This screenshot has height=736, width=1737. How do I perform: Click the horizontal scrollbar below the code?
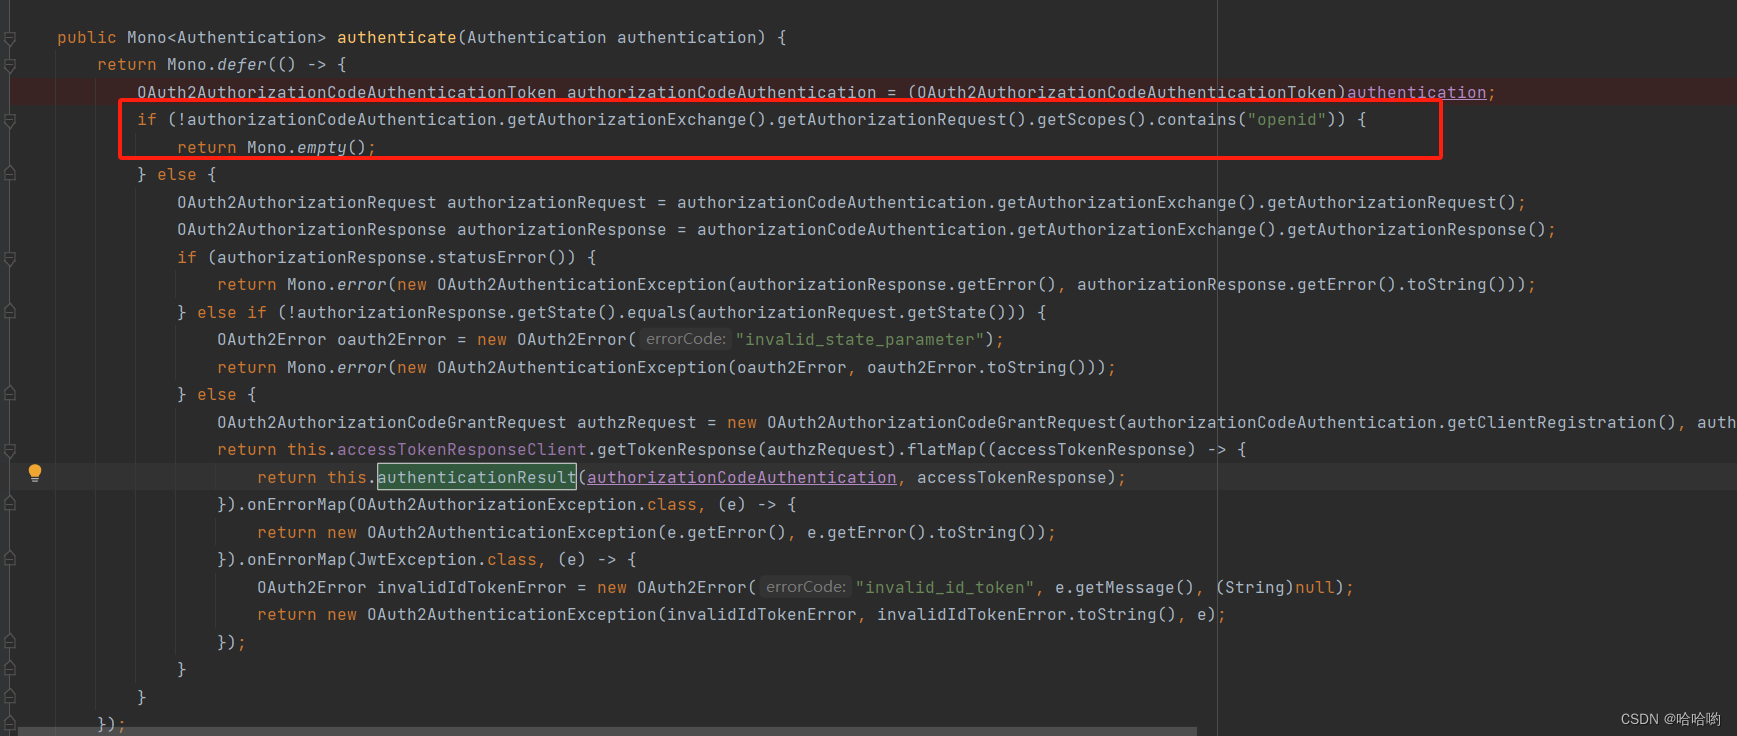click(x=607, y=731)
